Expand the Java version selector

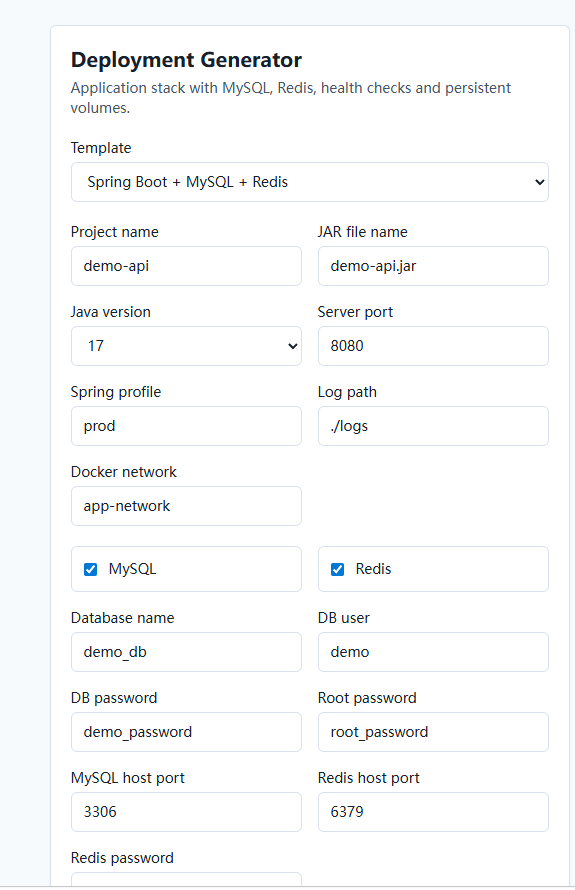pyautogui.click(x=186, y=346)
